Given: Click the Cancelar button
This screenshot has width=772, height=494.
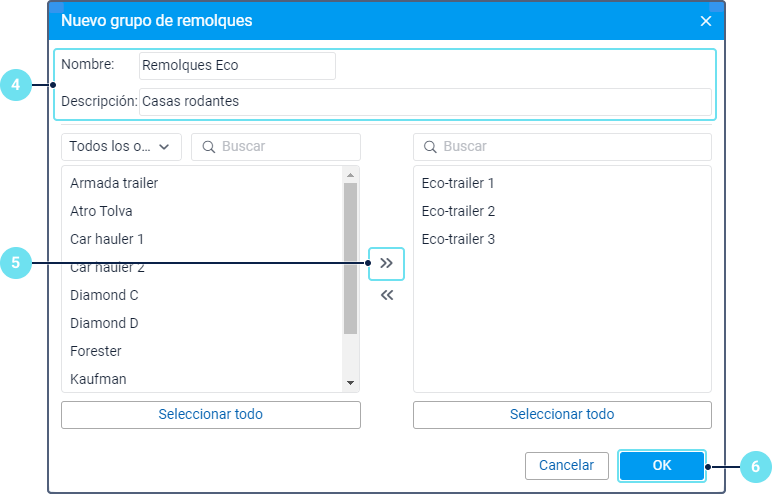Looking at the screenshot, I should pos(567,465).
